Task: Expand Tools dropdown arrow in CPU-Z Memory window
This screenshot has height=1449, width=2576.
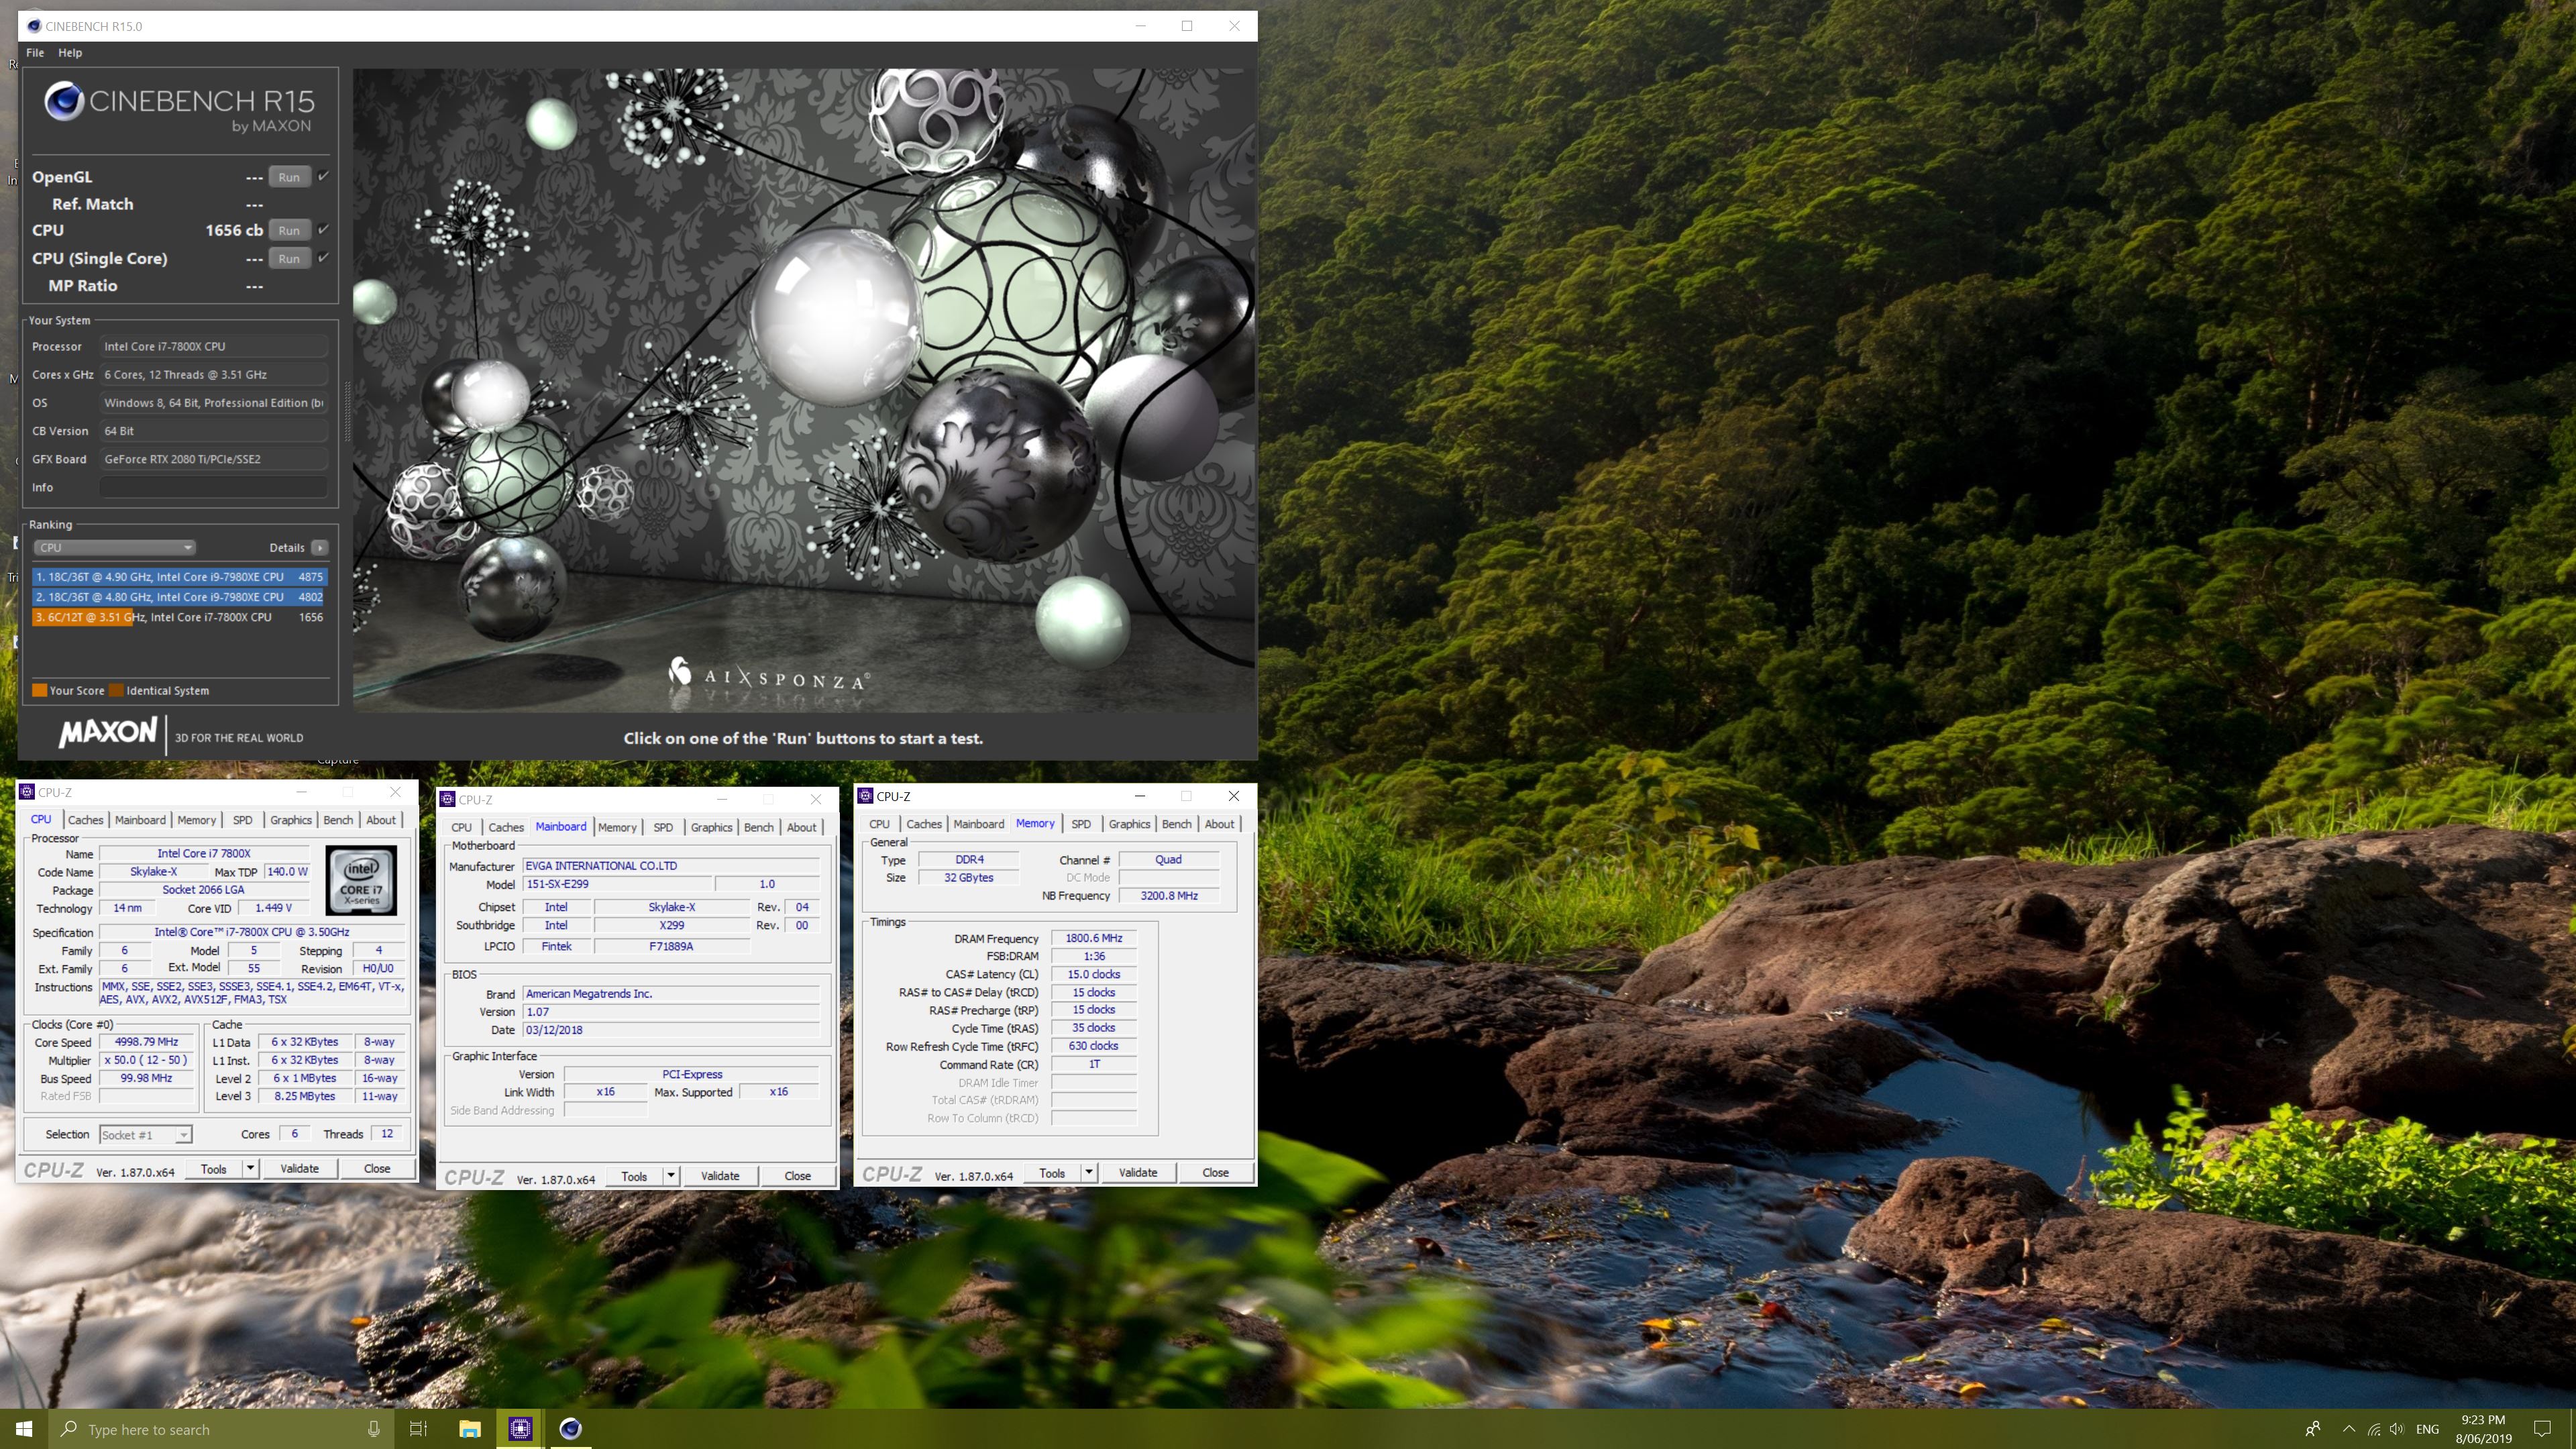Action: click(x=1089, y=1172)
